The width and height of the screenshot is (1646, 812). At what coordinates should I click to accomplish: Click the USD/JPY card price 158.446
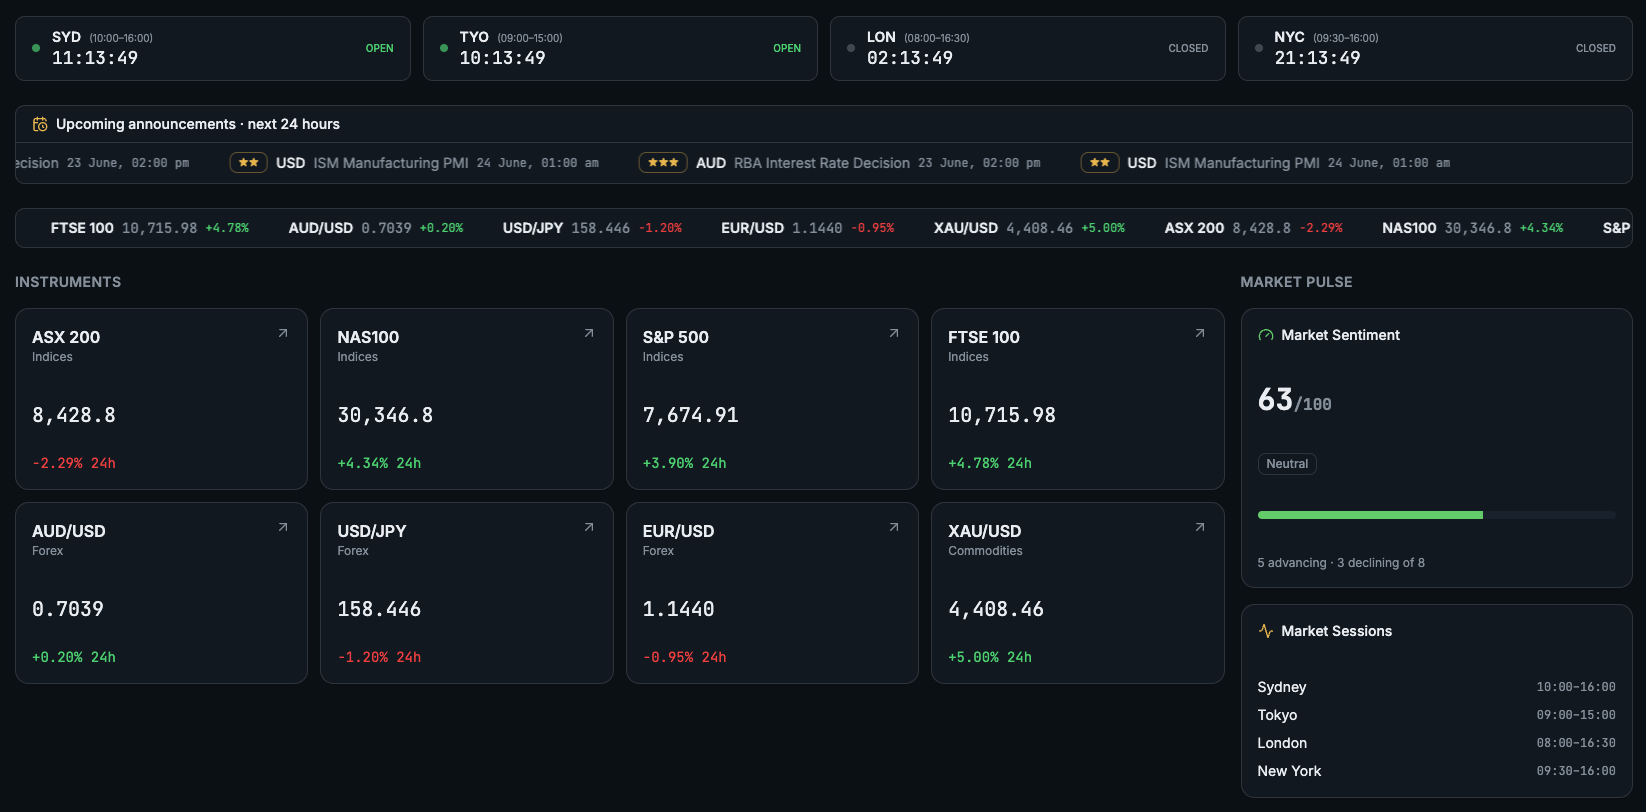coord(379,609)
